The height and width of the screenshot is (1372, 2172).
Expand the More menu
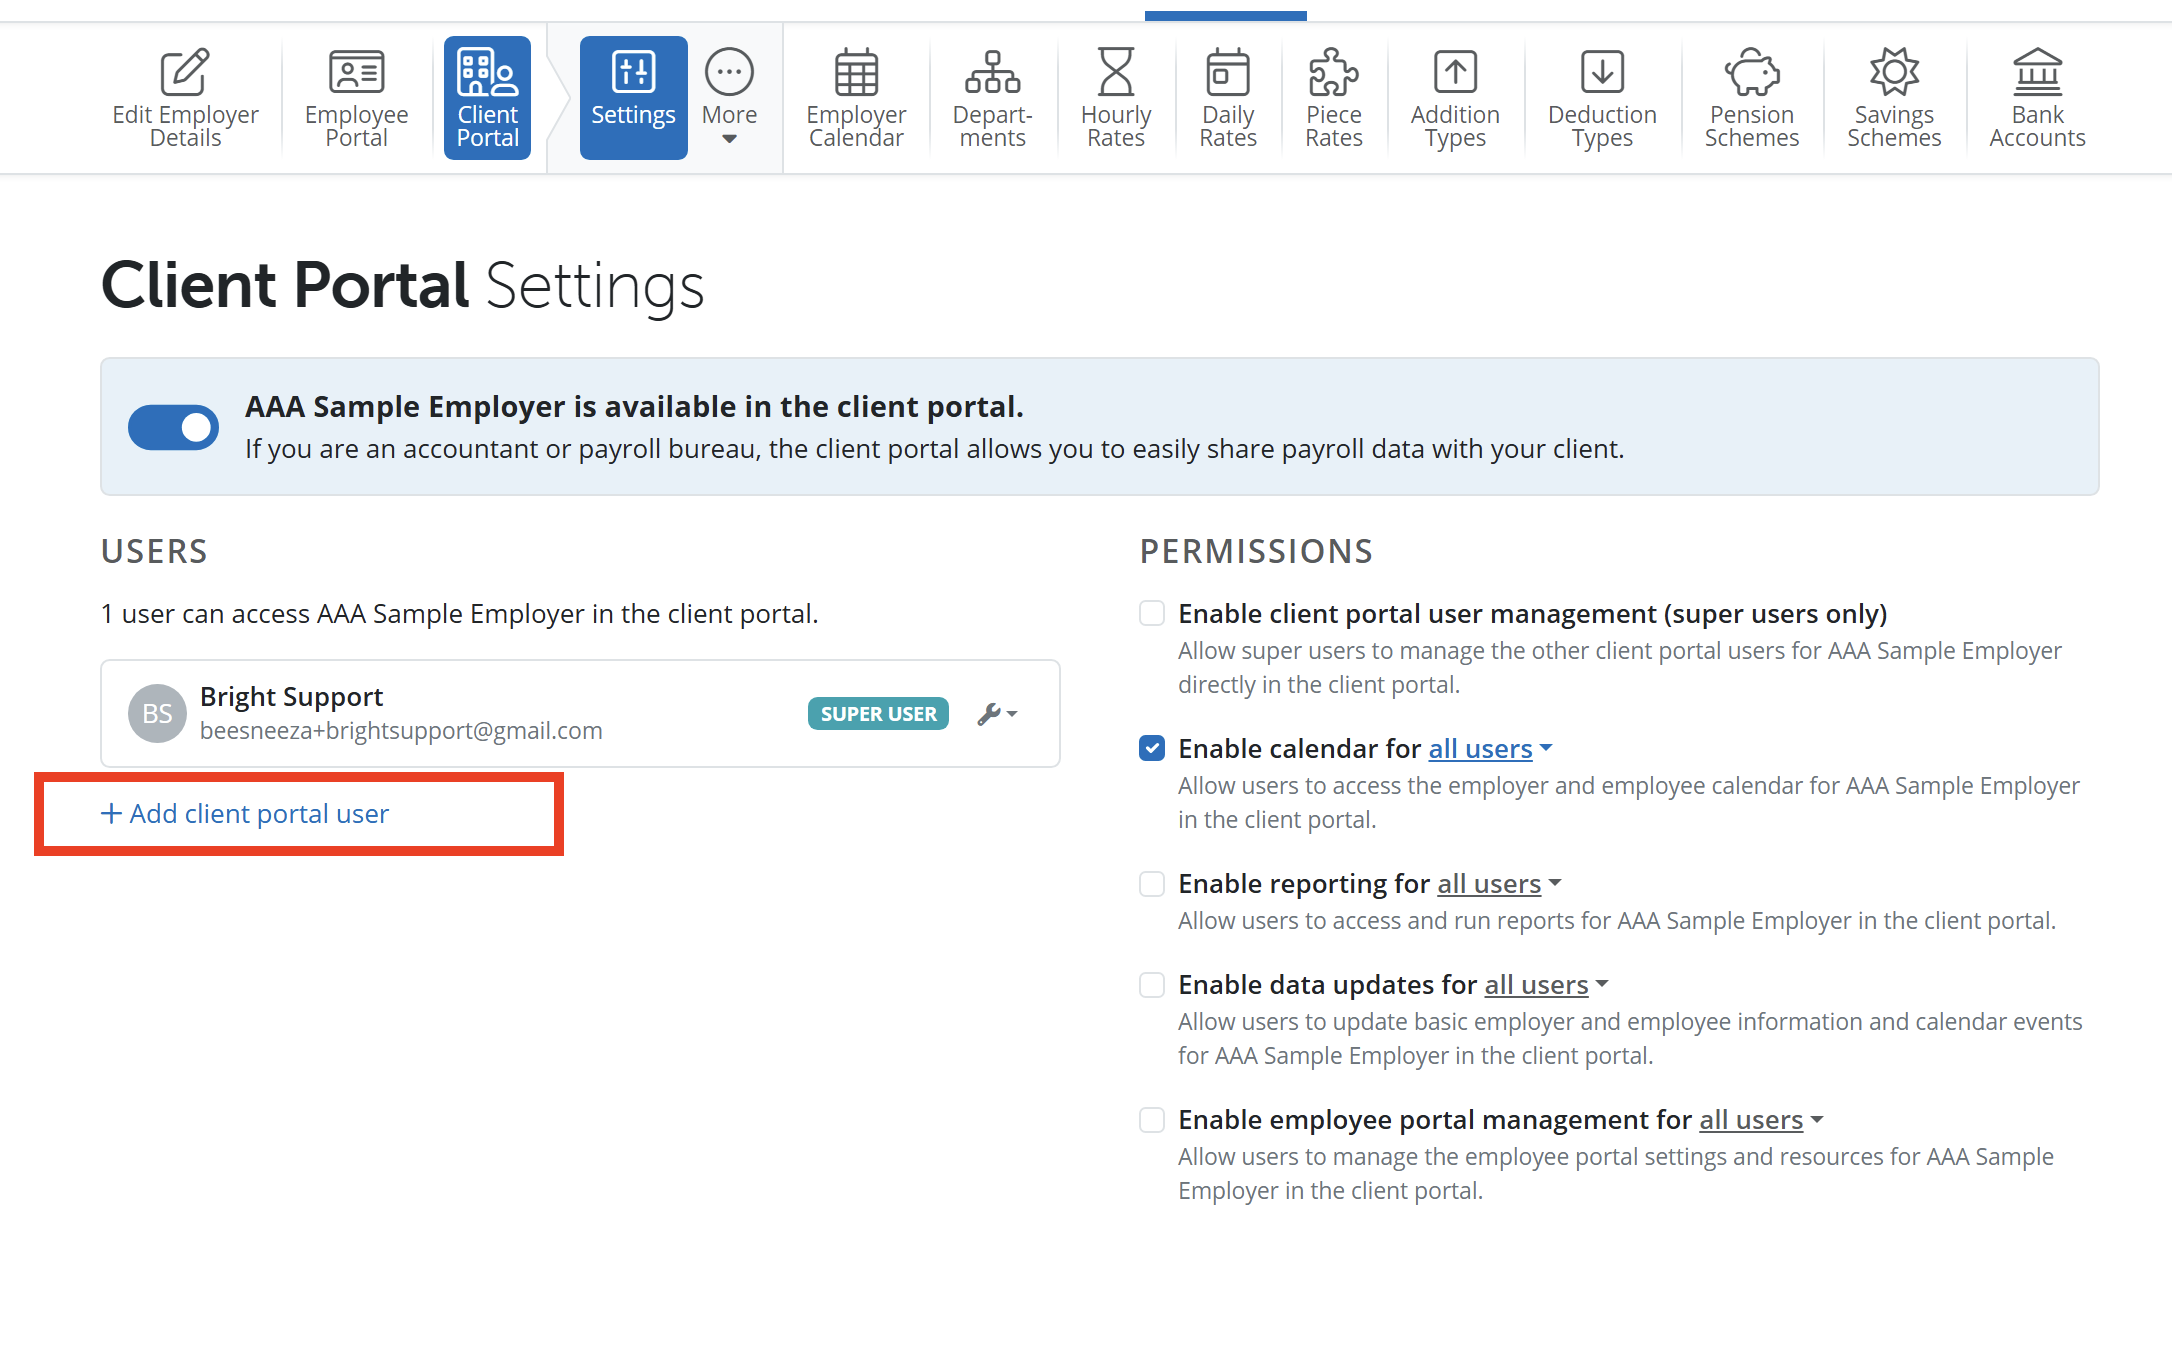[x=729, y=98]
